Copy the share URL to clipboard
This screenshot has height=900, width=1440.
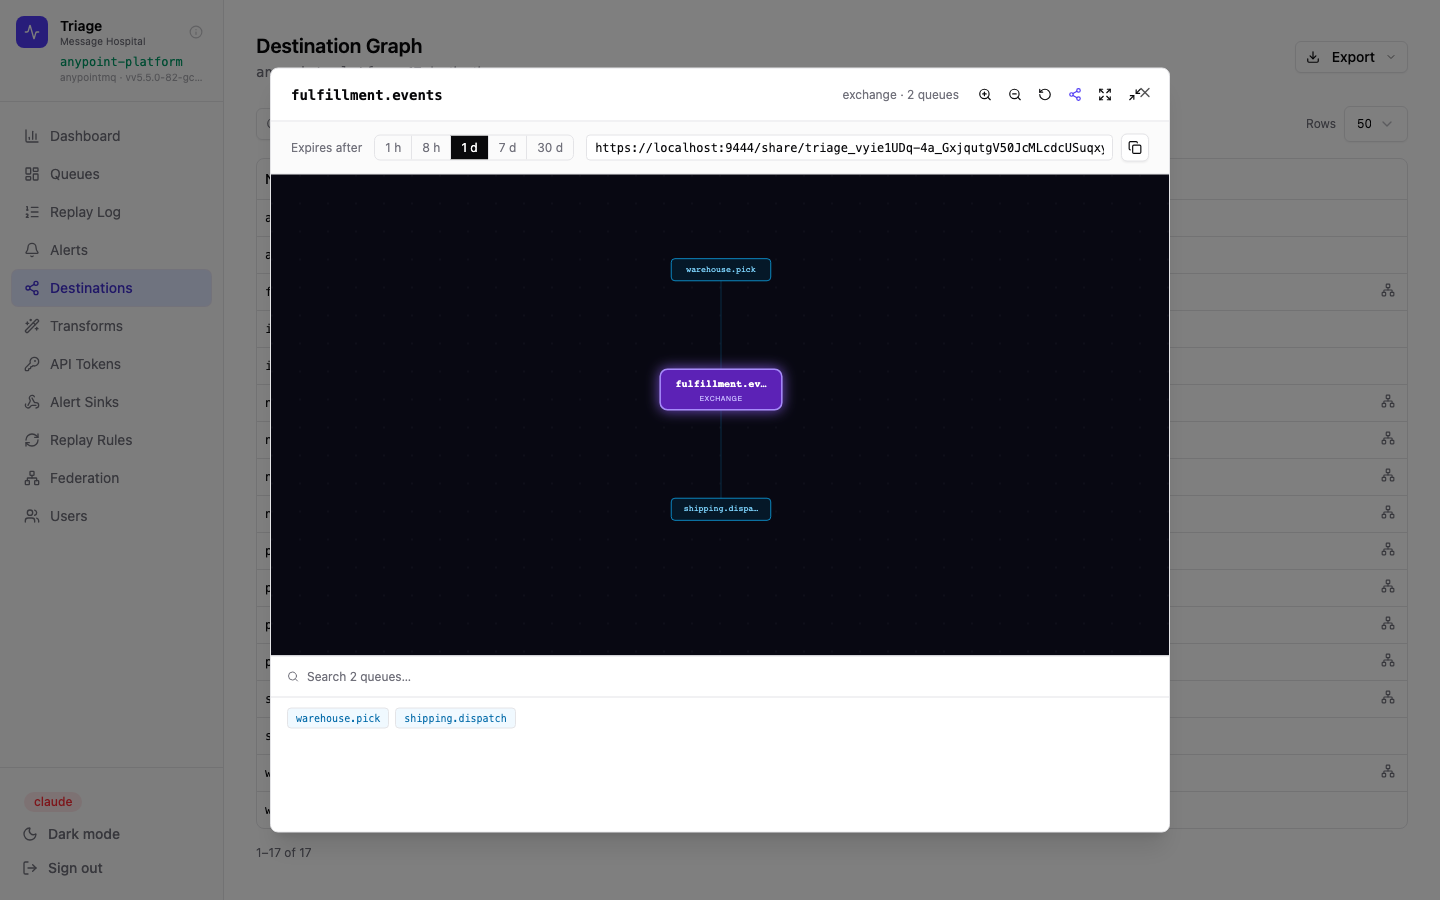(x=1135, y=148)
